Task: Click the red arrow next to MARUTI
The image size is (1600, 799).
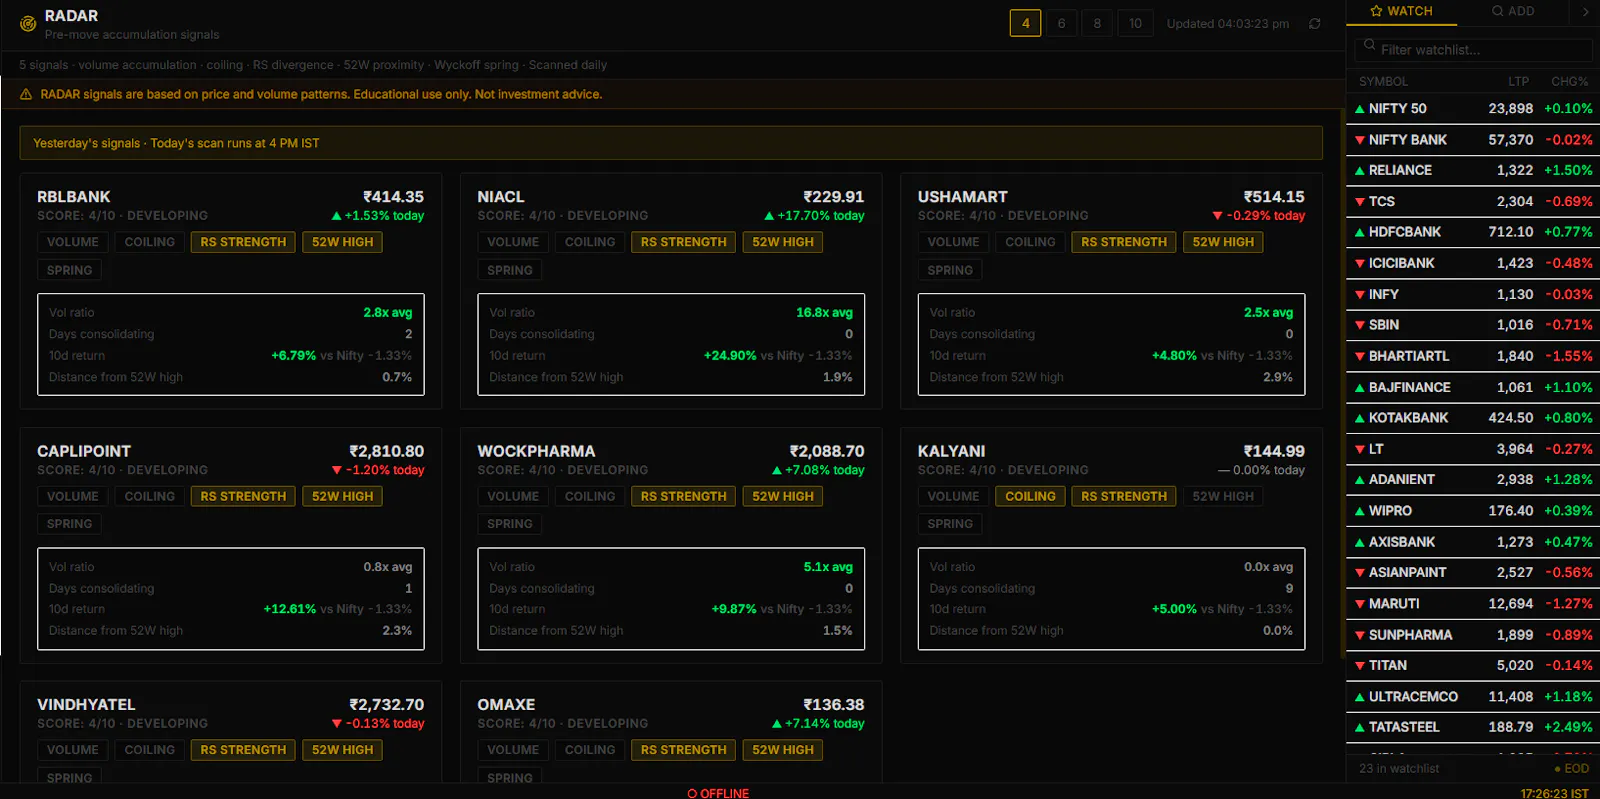Action: click(1360, 604)
